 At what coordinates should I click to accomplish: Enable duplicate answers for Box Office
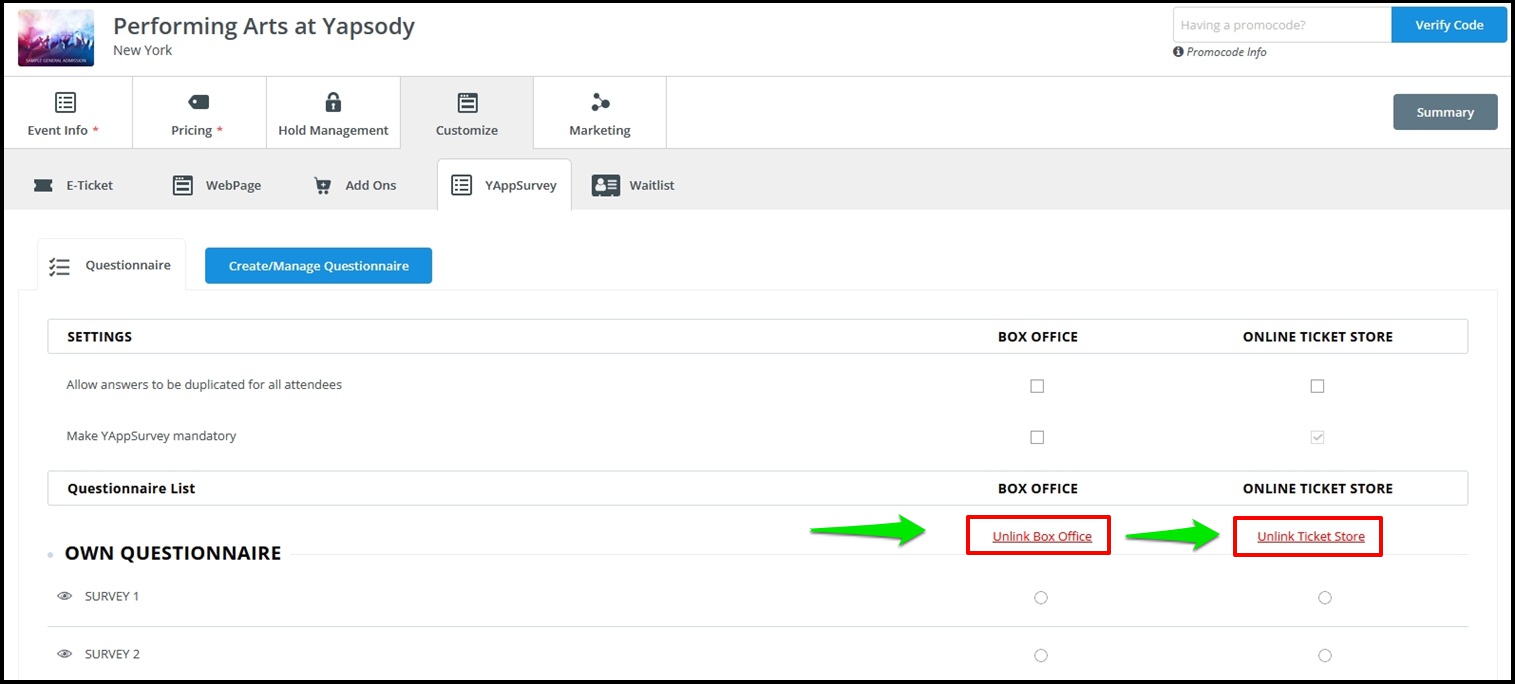[1037, 386]
